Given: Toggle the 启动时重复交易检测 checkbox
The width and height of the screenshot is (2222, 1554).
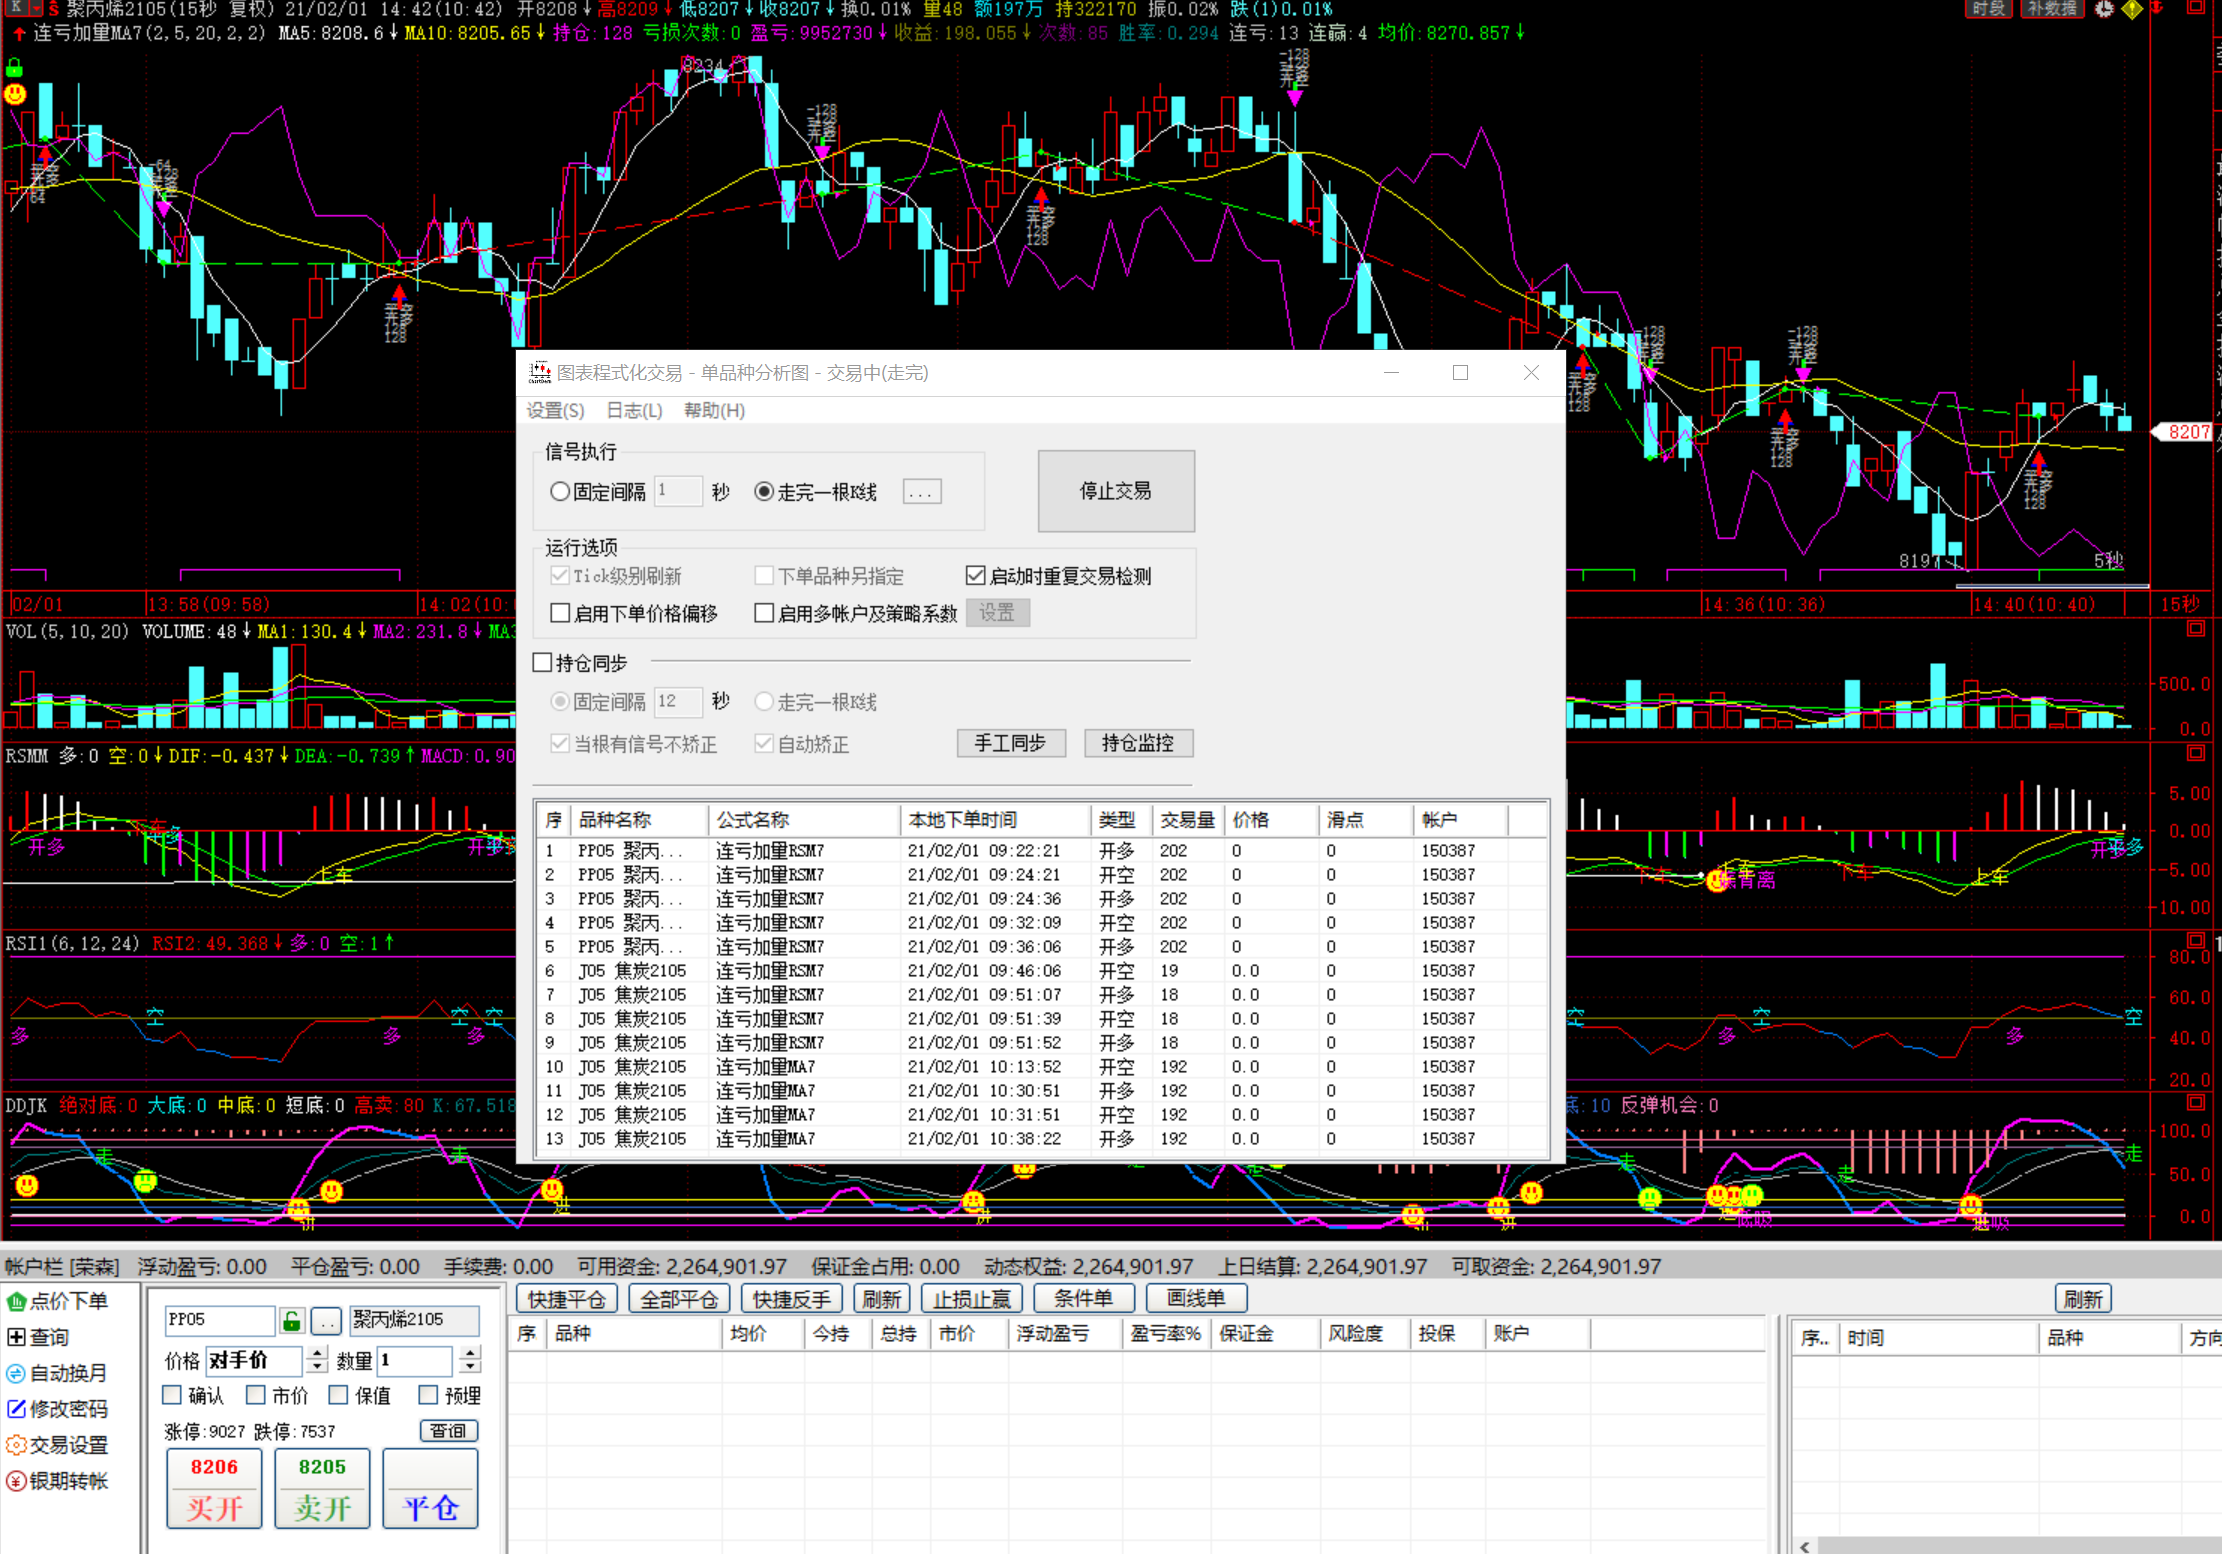Looking at the screenshot, I should [x=976, y=576].
